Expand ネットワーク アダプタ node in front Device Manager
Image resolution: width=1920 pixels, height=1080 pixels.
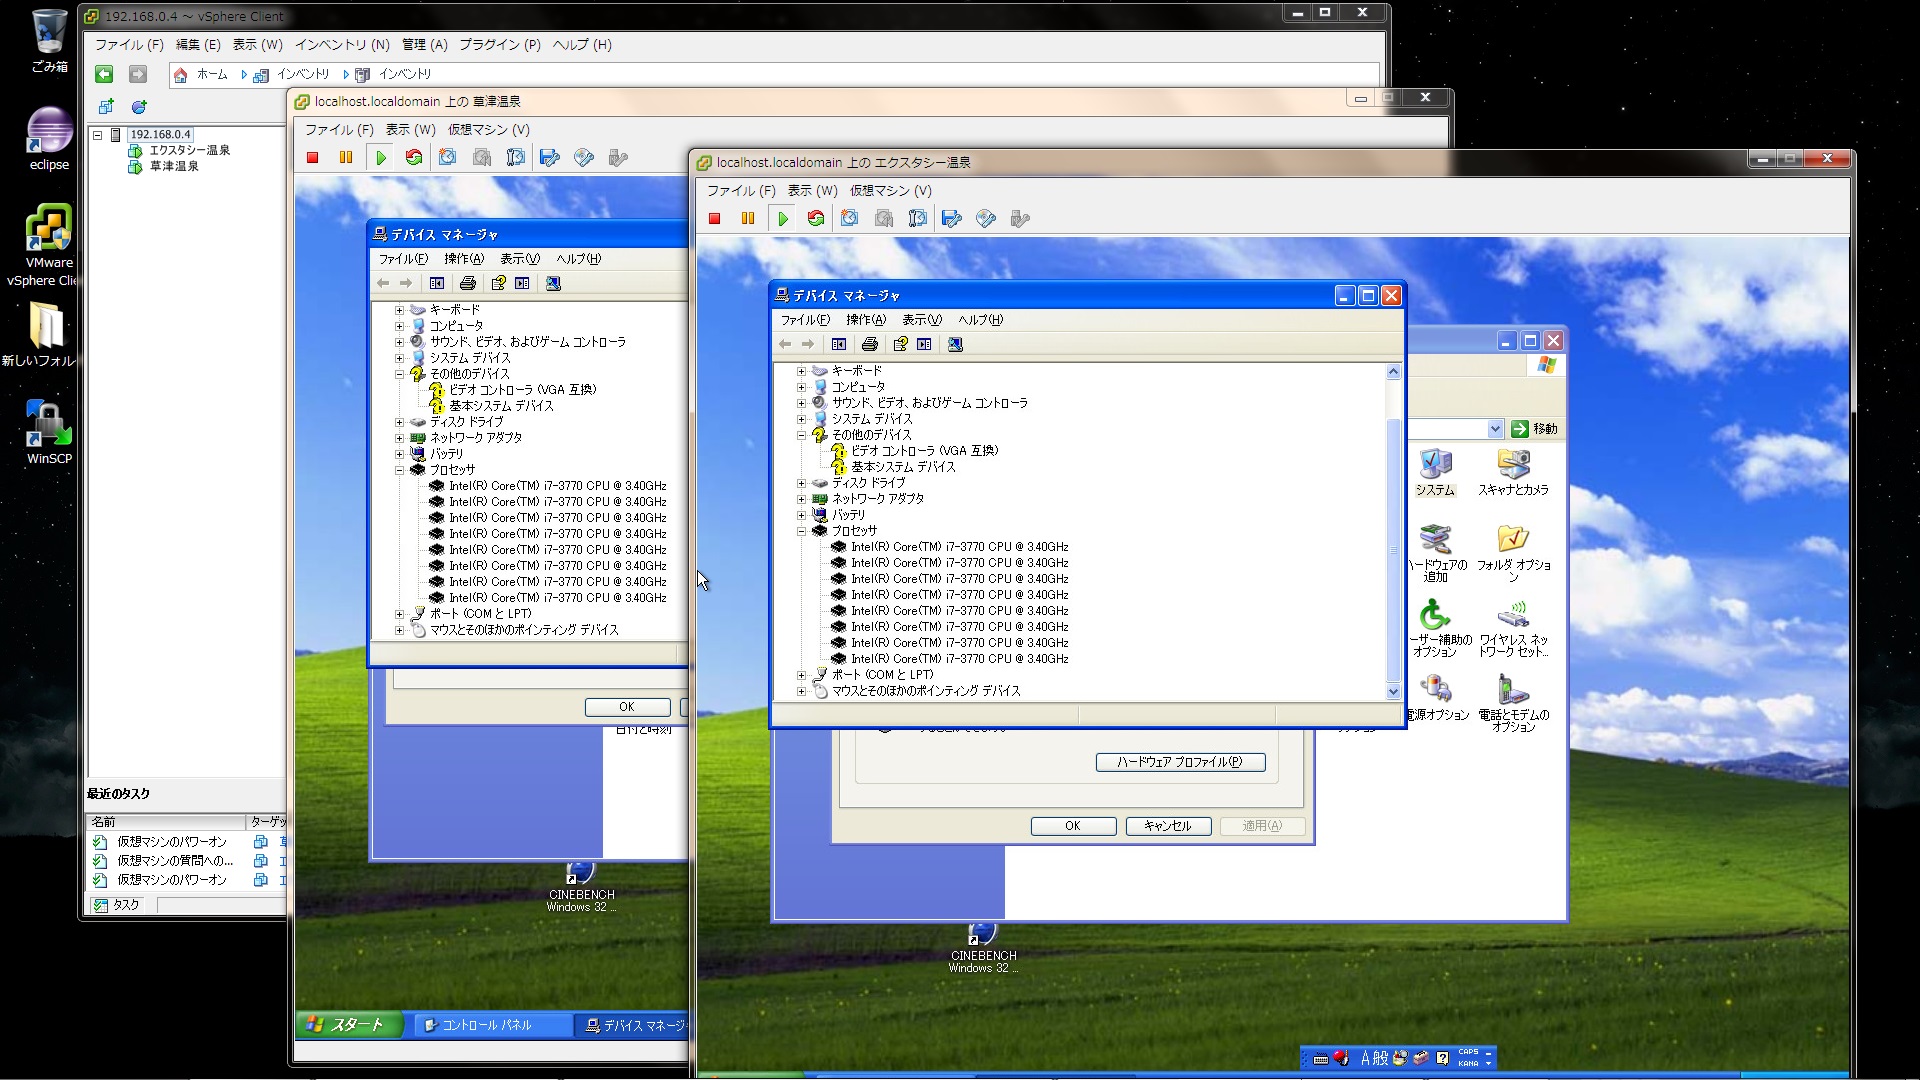[x=801, y=499]
